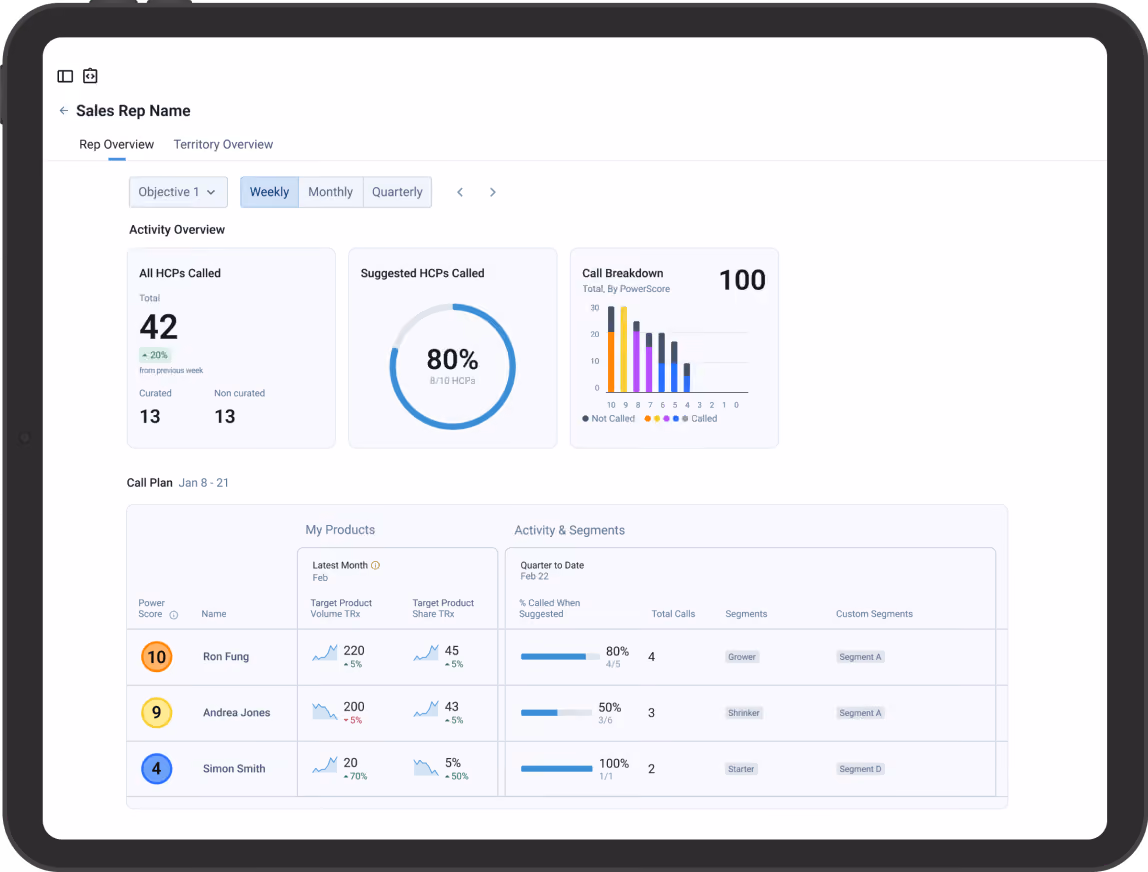Screen dimensions: 1148x872
Task: Click the All HCPs Called total 42
Action: (158, 327)
